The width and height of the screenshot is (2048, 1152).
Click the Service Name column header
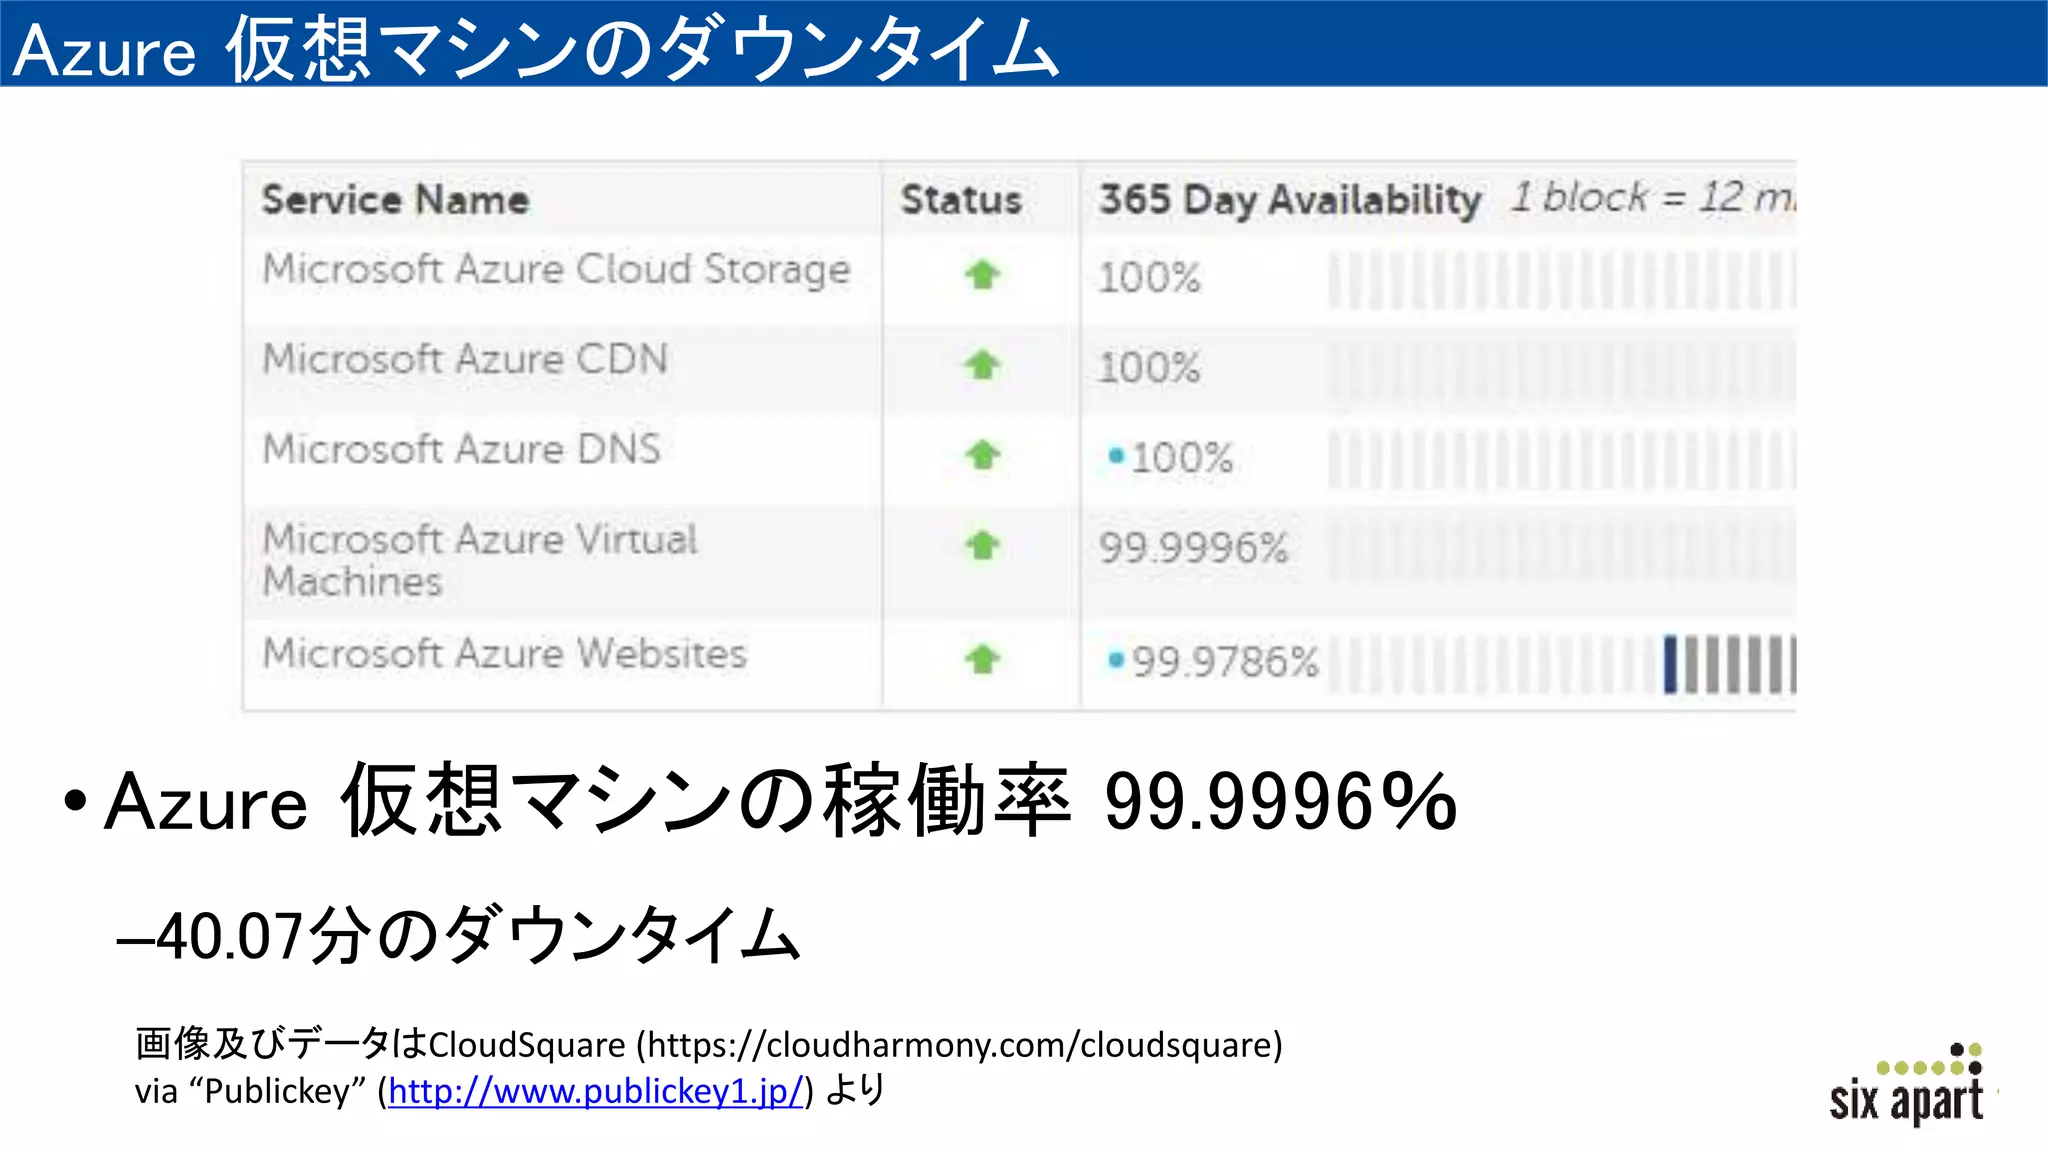tap(395, 199)
